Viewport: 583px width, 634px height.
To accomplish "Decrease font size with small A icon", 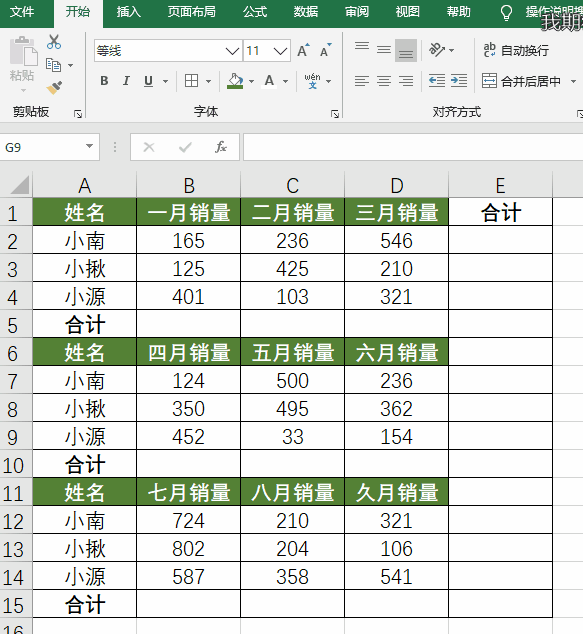I will click(x=325, y=51).
